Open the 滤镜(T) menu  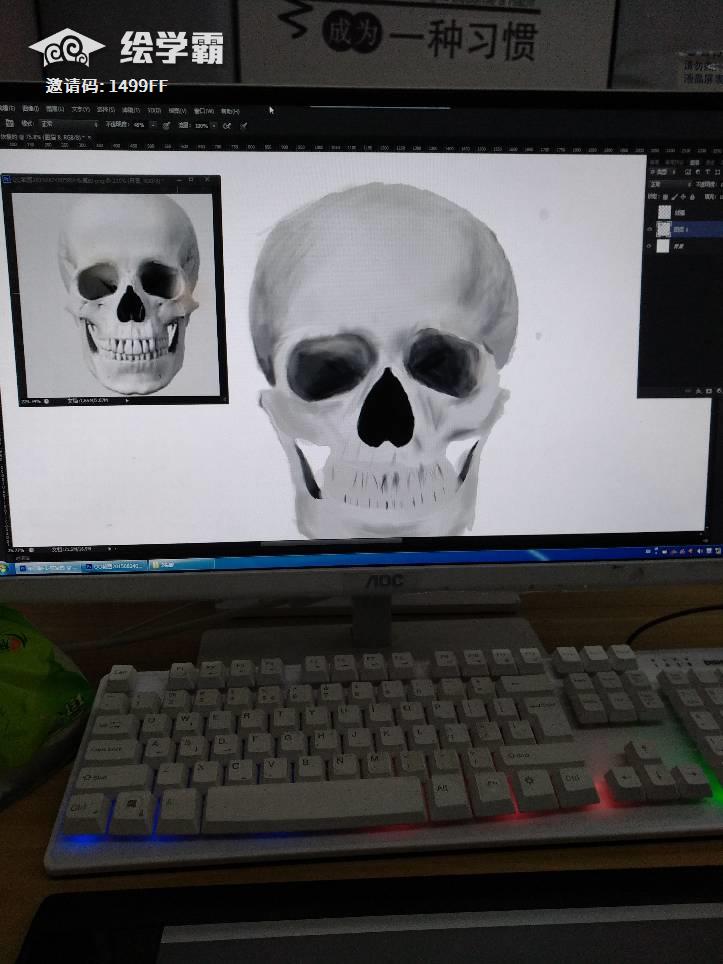(x=131, y=109)
